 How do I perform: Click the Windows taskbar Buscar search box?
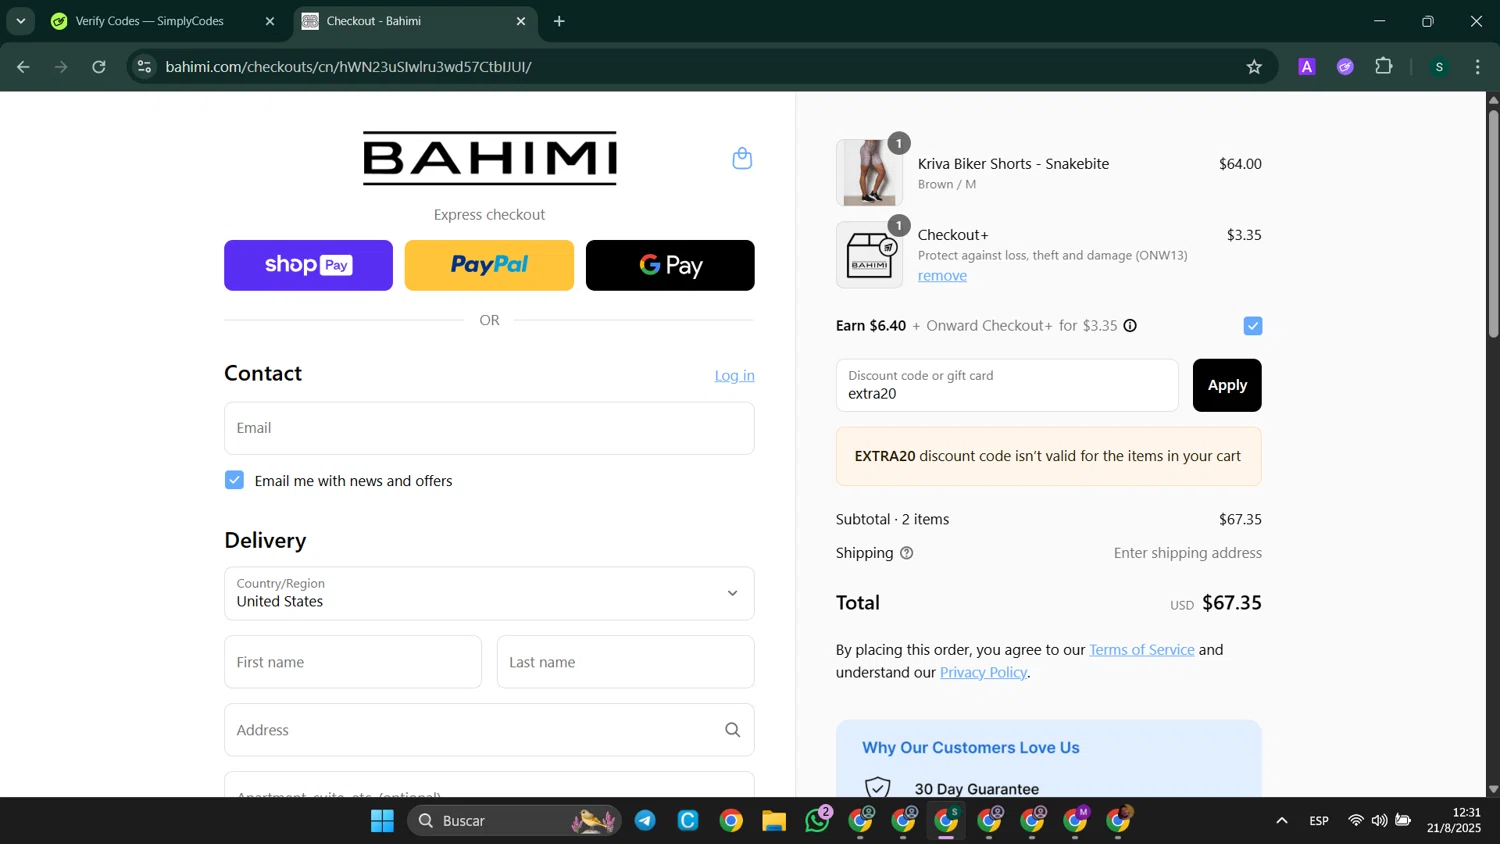pyautogui.click(x=514, y=821)
